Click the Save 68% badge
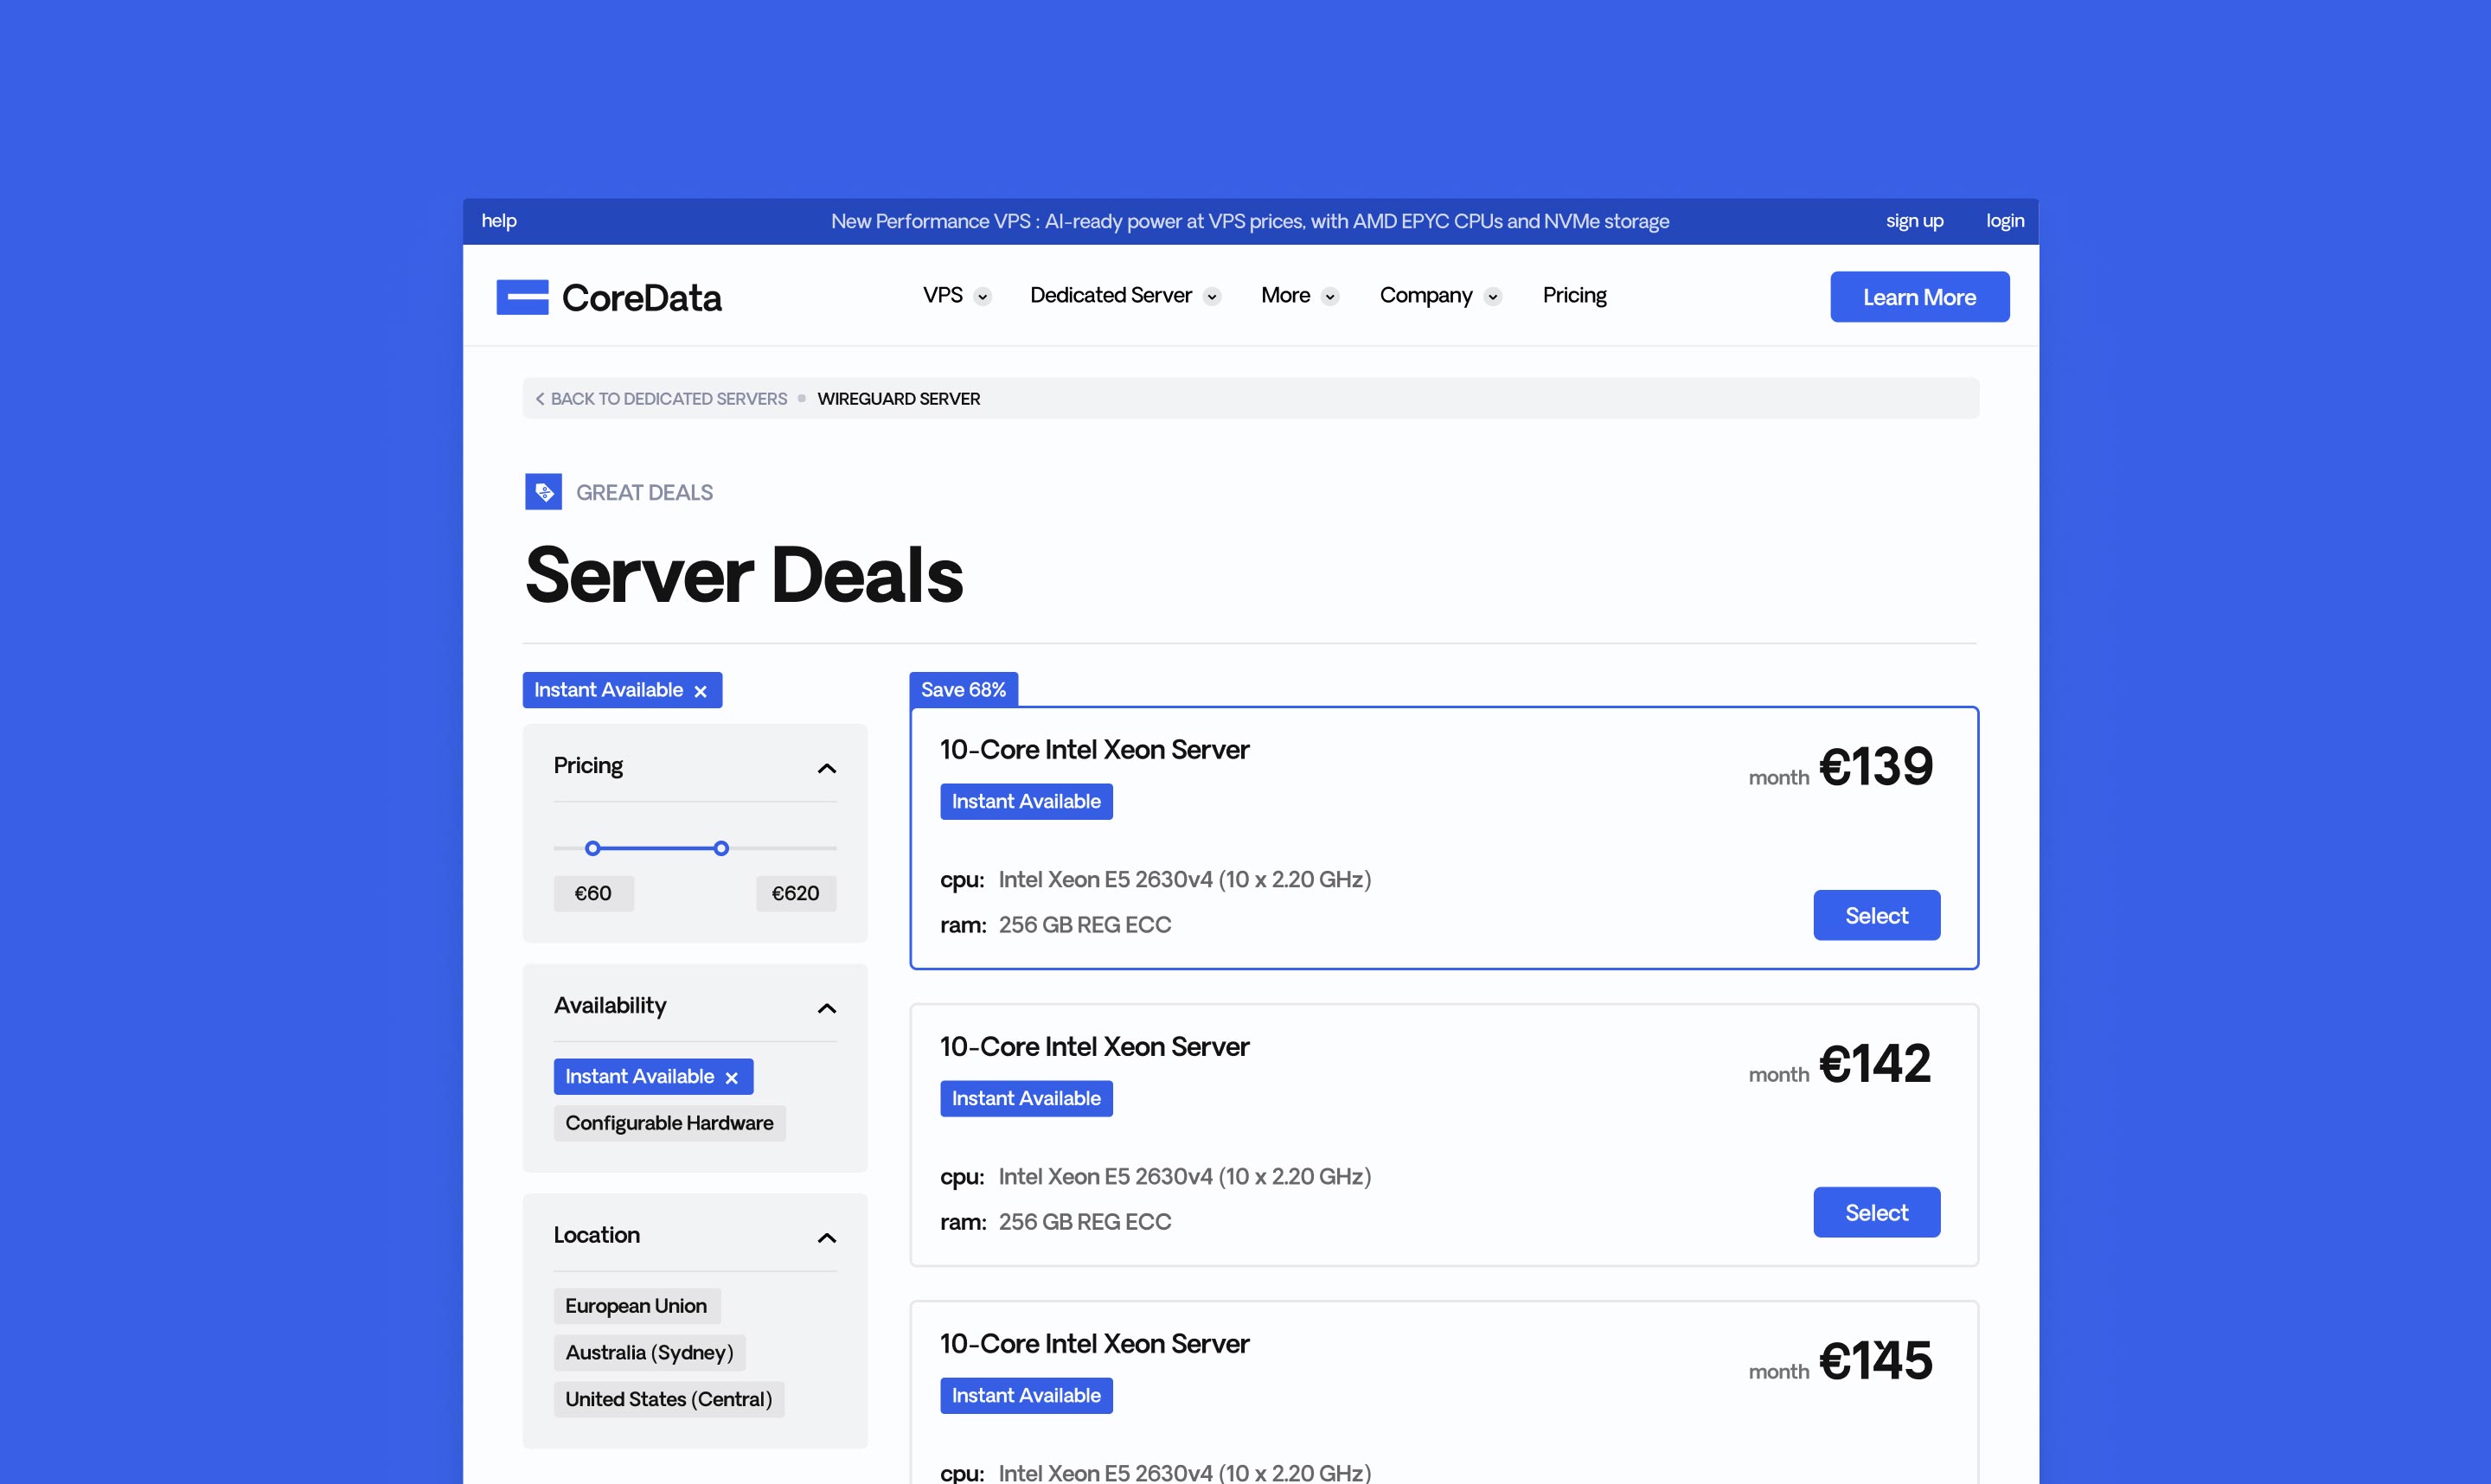 pyautogui.click(x=963, y=690)
